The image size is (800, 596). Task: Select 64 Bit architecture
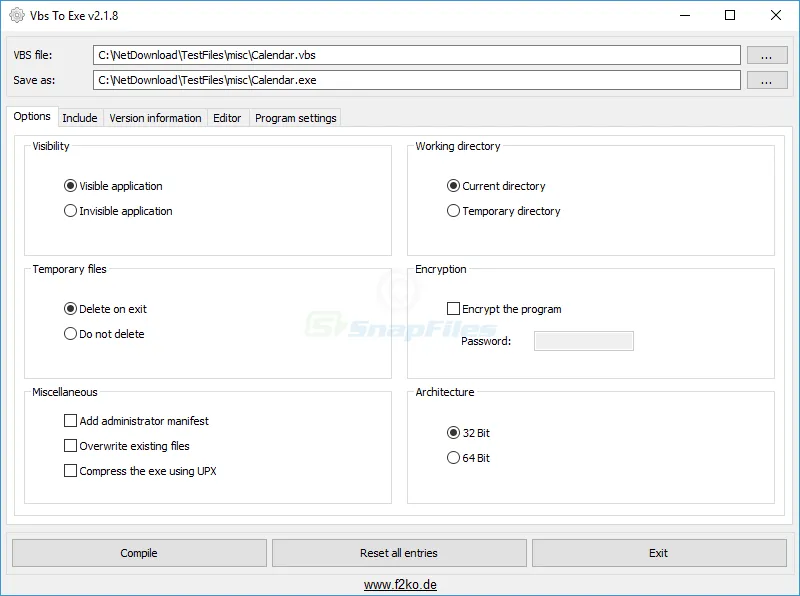point(468,458)
